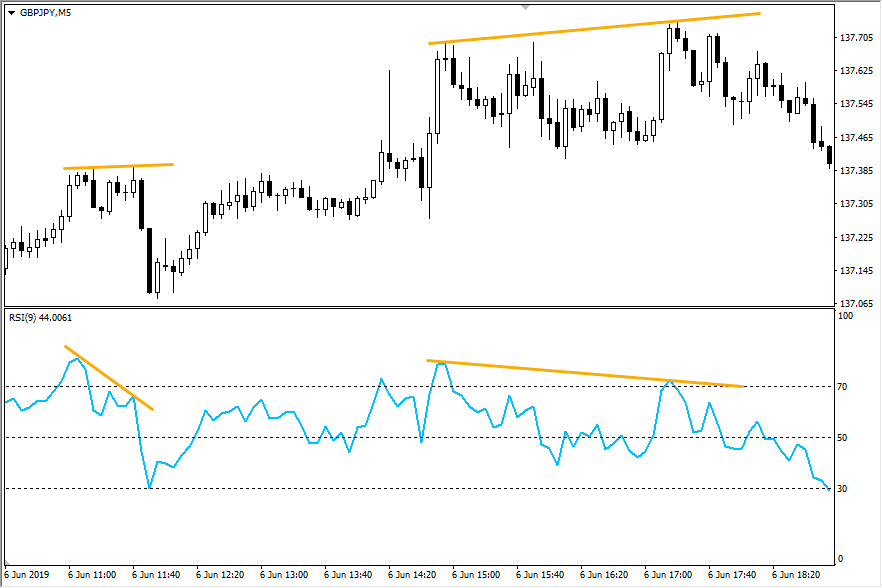Click the 6 Jun 2019 date label
This screenshot has height=588, width=882.
(27, 576)
